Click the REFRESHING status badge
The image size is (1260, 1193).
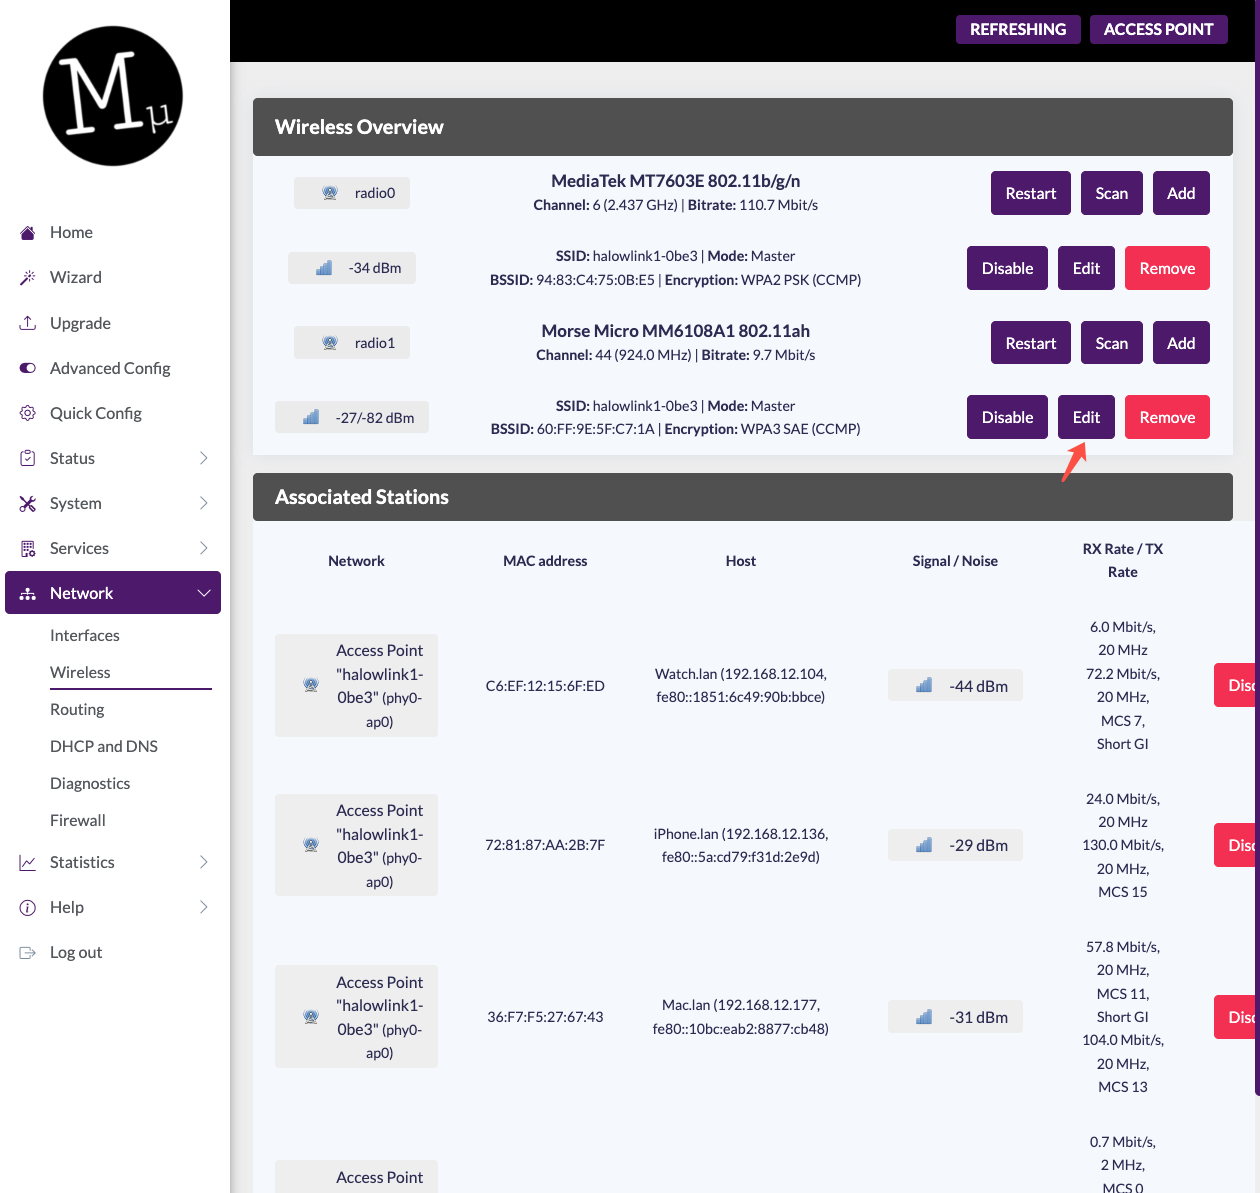point(1018,29)
